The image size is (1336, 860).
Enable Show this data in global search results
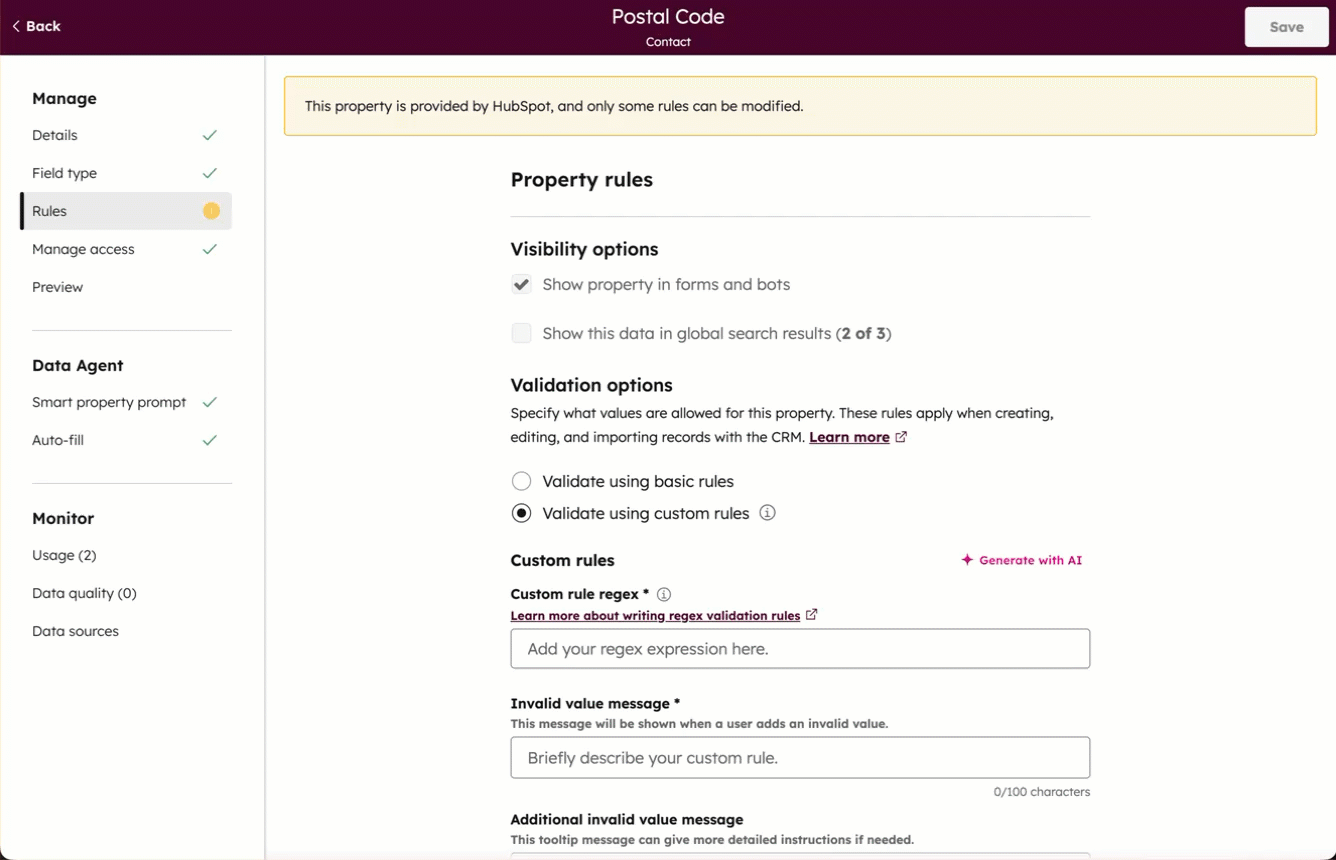tap(521, 332)
